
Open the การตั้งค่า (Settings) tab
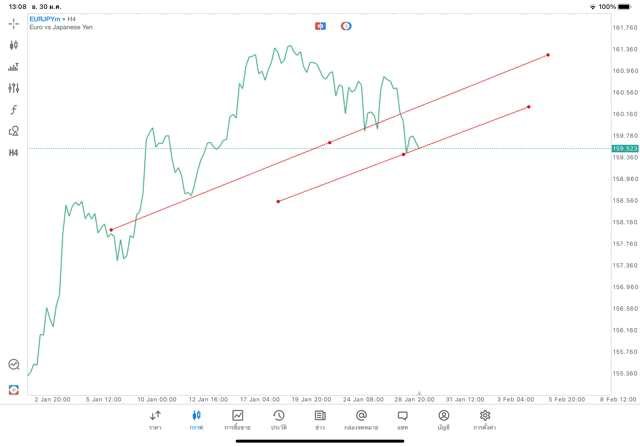coord(485,419)
